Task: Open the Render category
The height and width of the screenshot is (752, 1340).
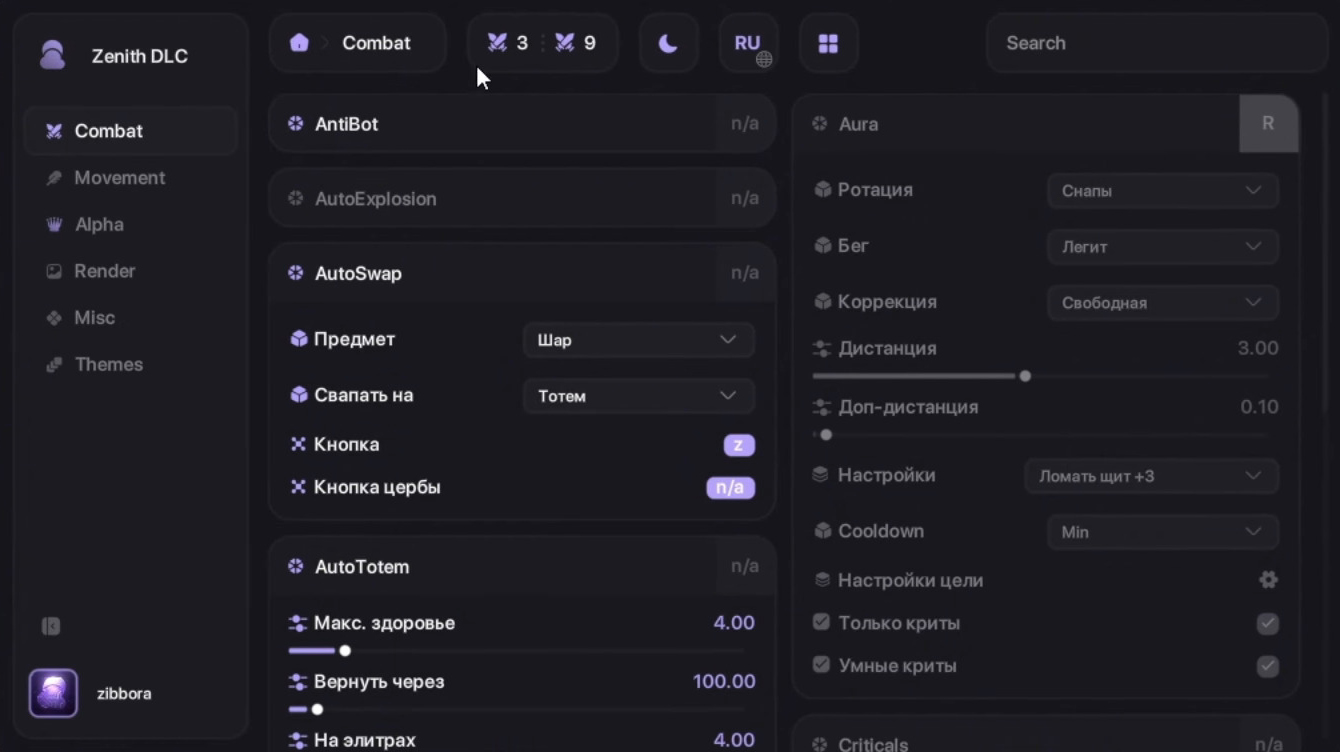Action: (x=104, y=271)
